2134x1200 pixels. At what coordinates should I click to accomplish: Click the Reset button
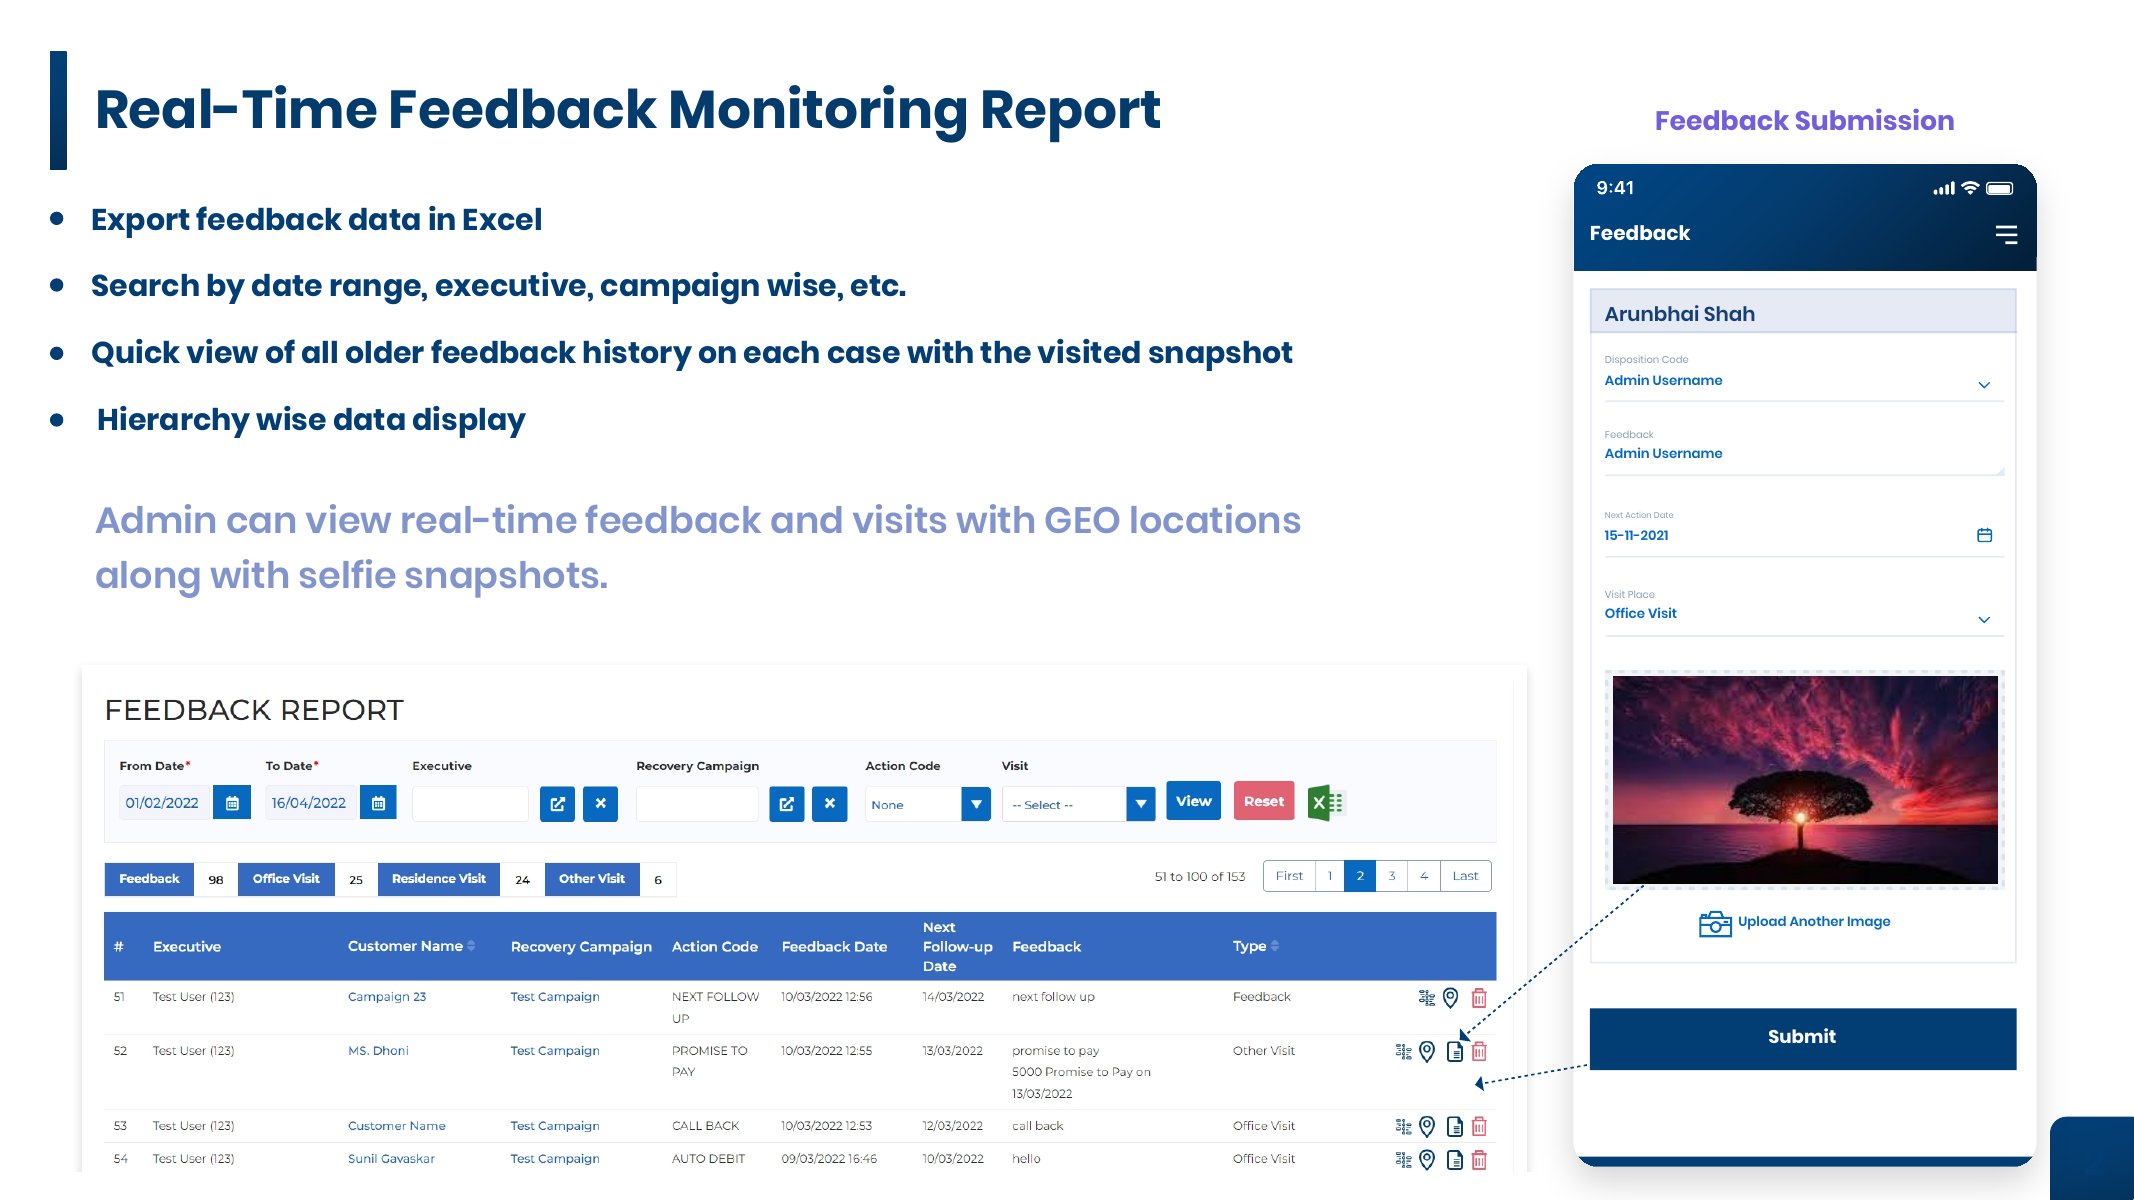coord(1264,801)
